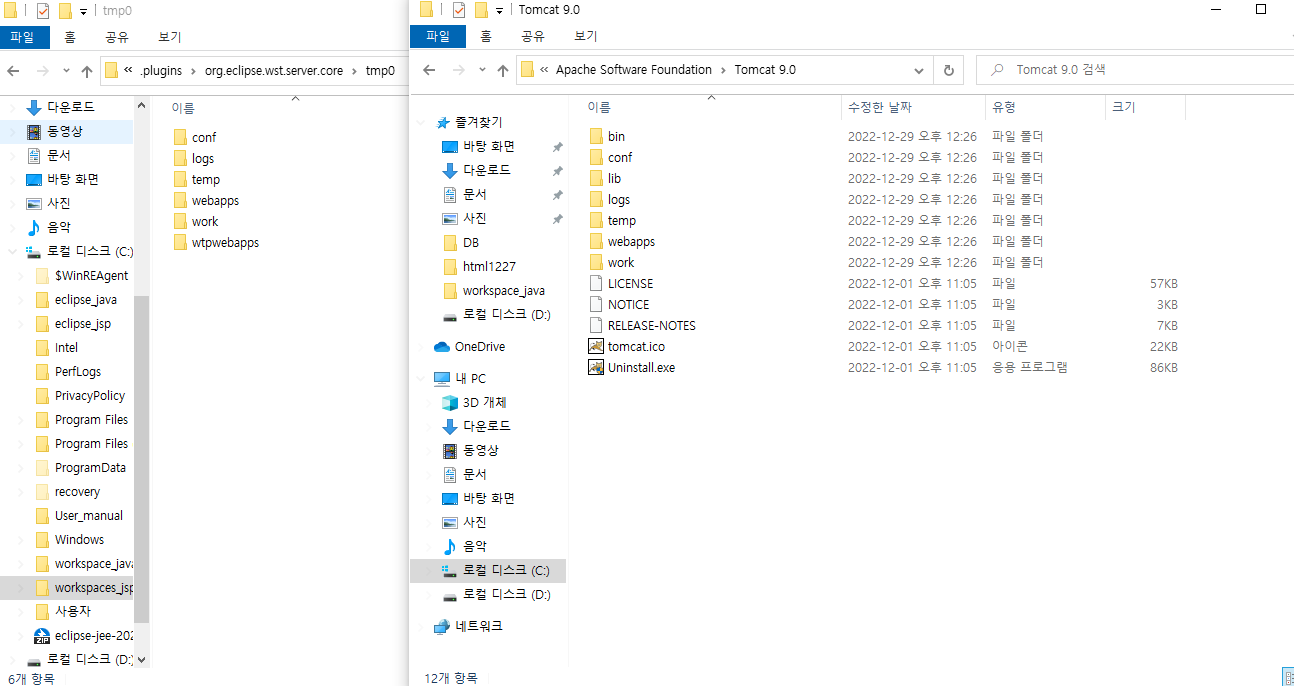1294x686 pixels.
Task: Go up one level in tmp0 window
Action: point(87,71)
